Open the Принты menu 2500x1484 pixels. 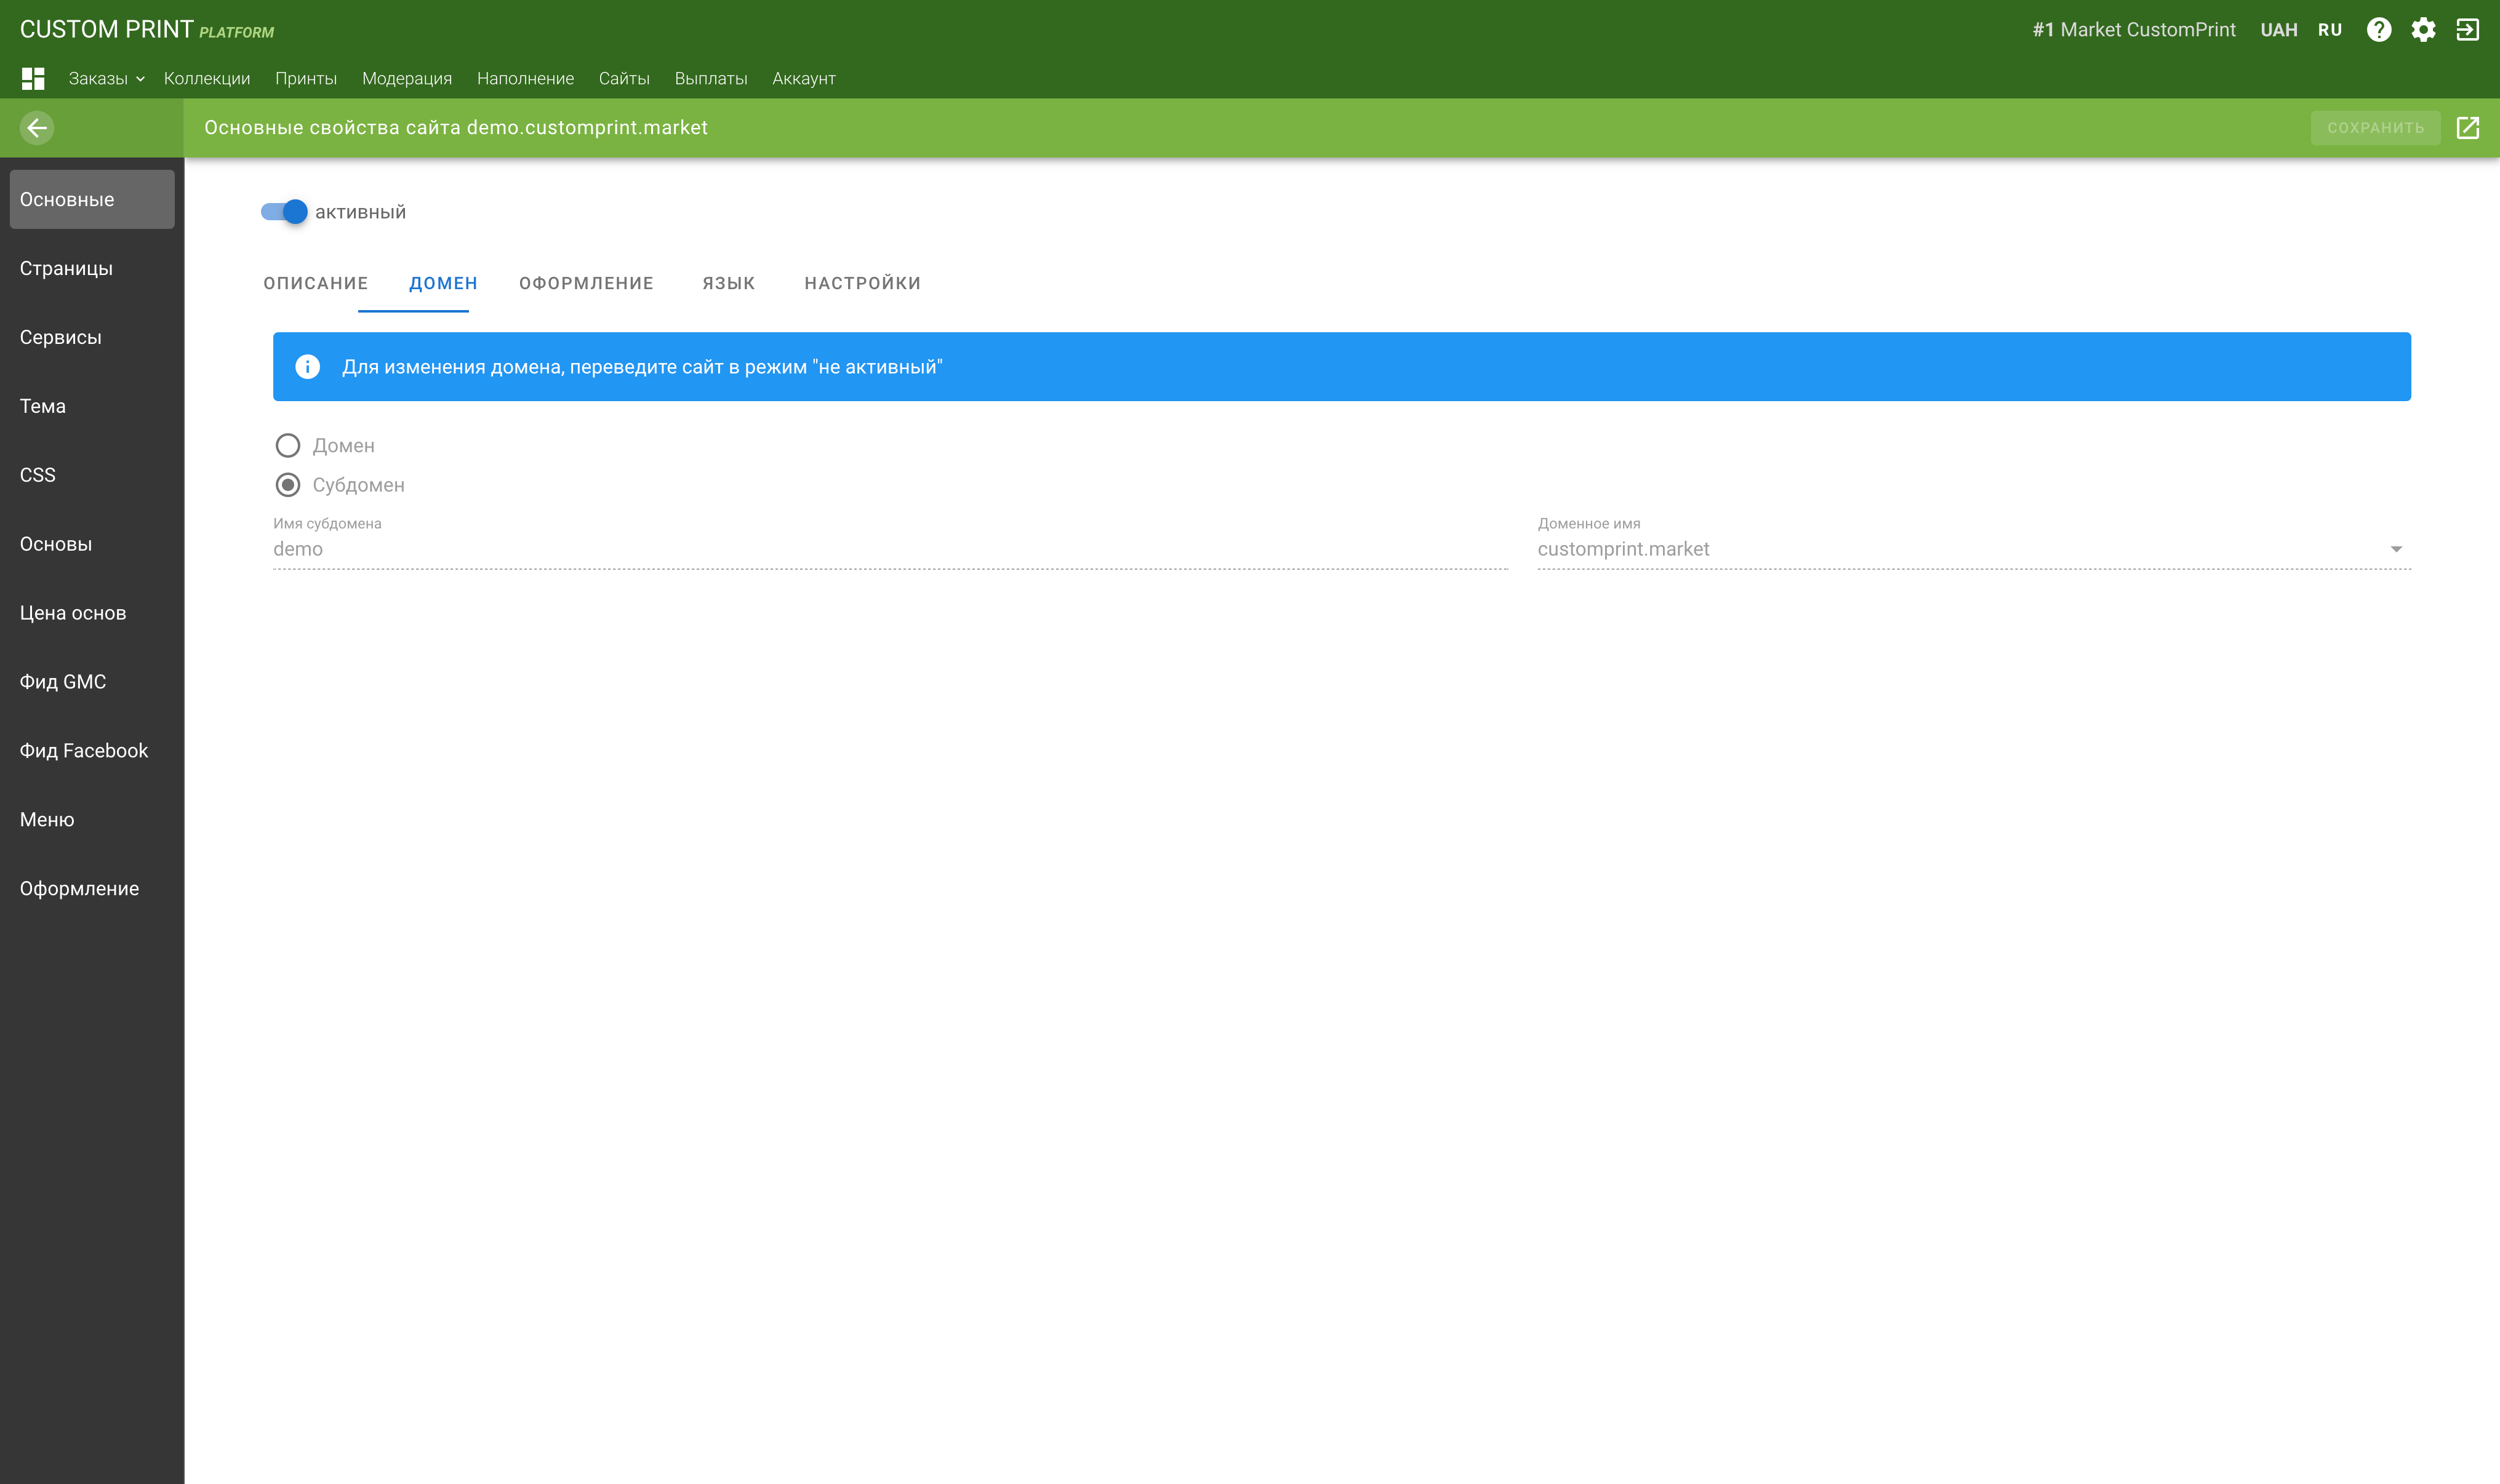[x=306, y=78]
